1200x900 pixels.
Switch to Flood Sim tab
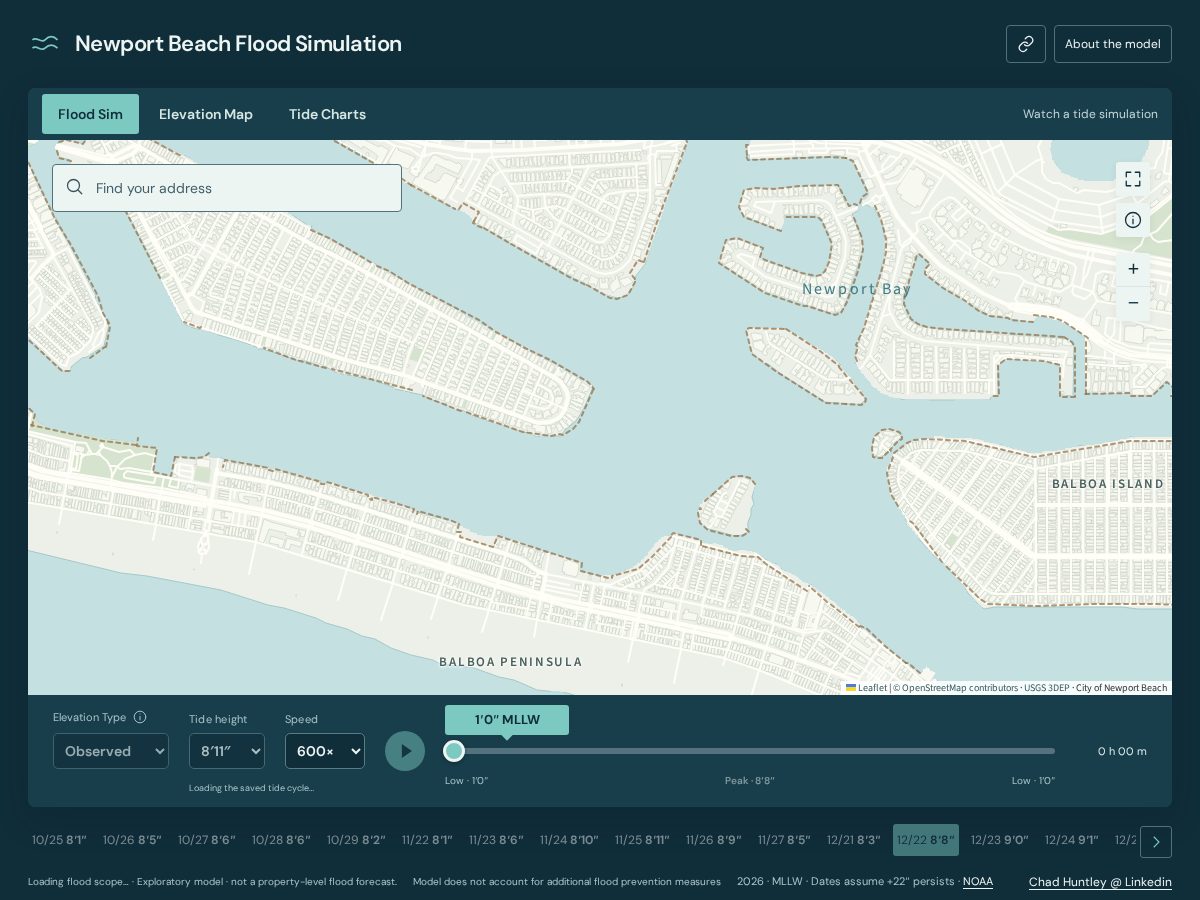tap(90, 114)
